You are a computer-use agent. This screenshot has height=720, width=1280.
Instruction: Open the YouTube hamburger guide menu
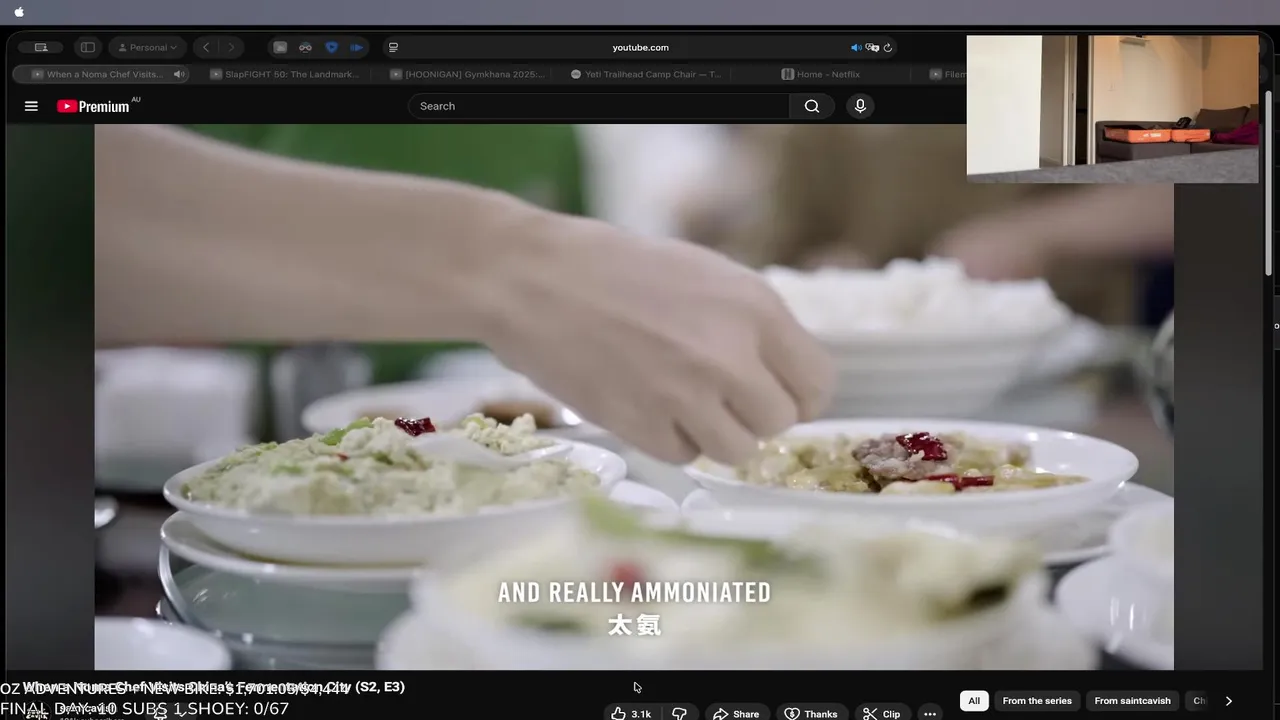(31, 106)
